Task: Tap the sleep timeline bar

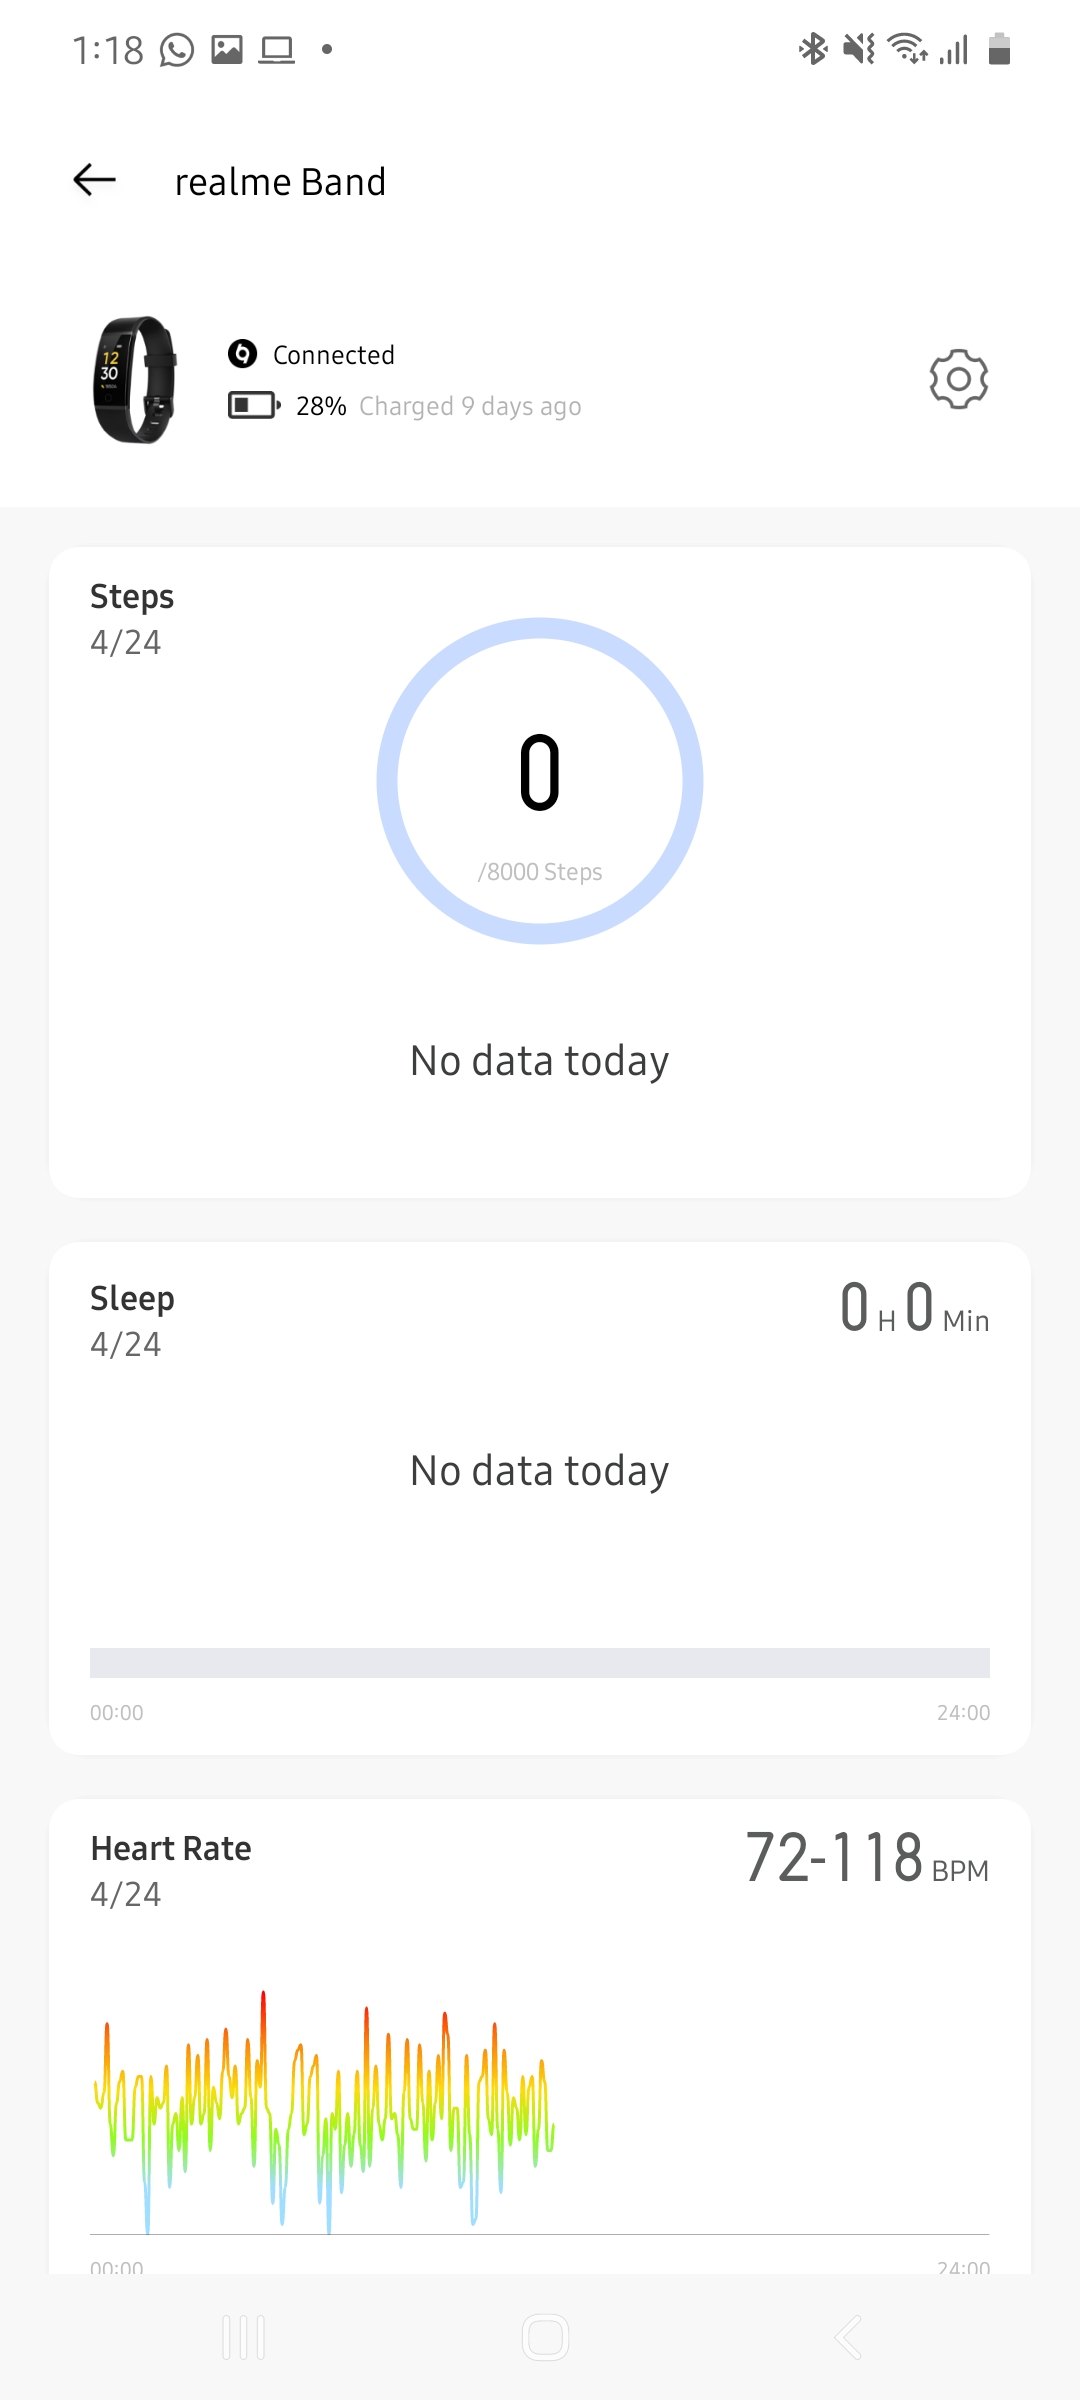Action: (x=540, y=1663)
